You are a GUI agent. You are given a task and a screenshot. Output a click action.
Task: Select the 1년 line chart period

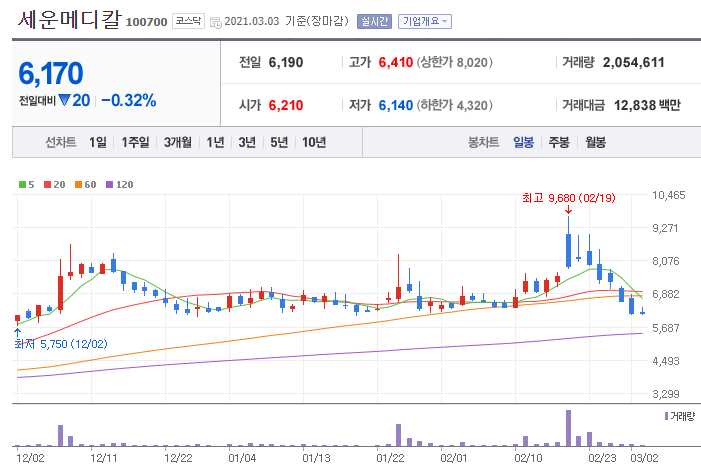coord(215,142)
